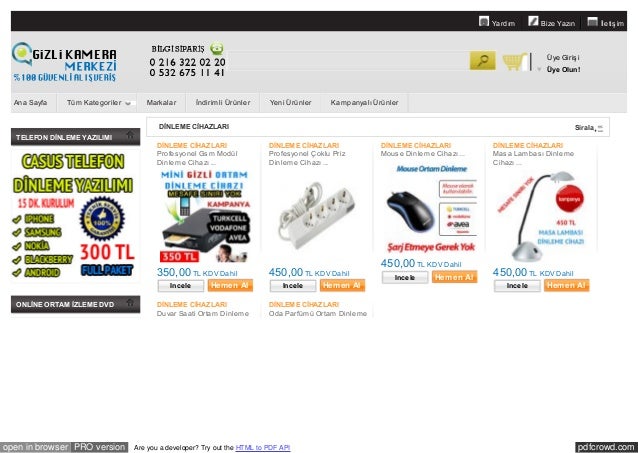Image resolution: width=638 pixels, height=453 pixels.
Task: Click the home icon in Telefon Dinleme Yazılımı header
Action: (130, 136)
